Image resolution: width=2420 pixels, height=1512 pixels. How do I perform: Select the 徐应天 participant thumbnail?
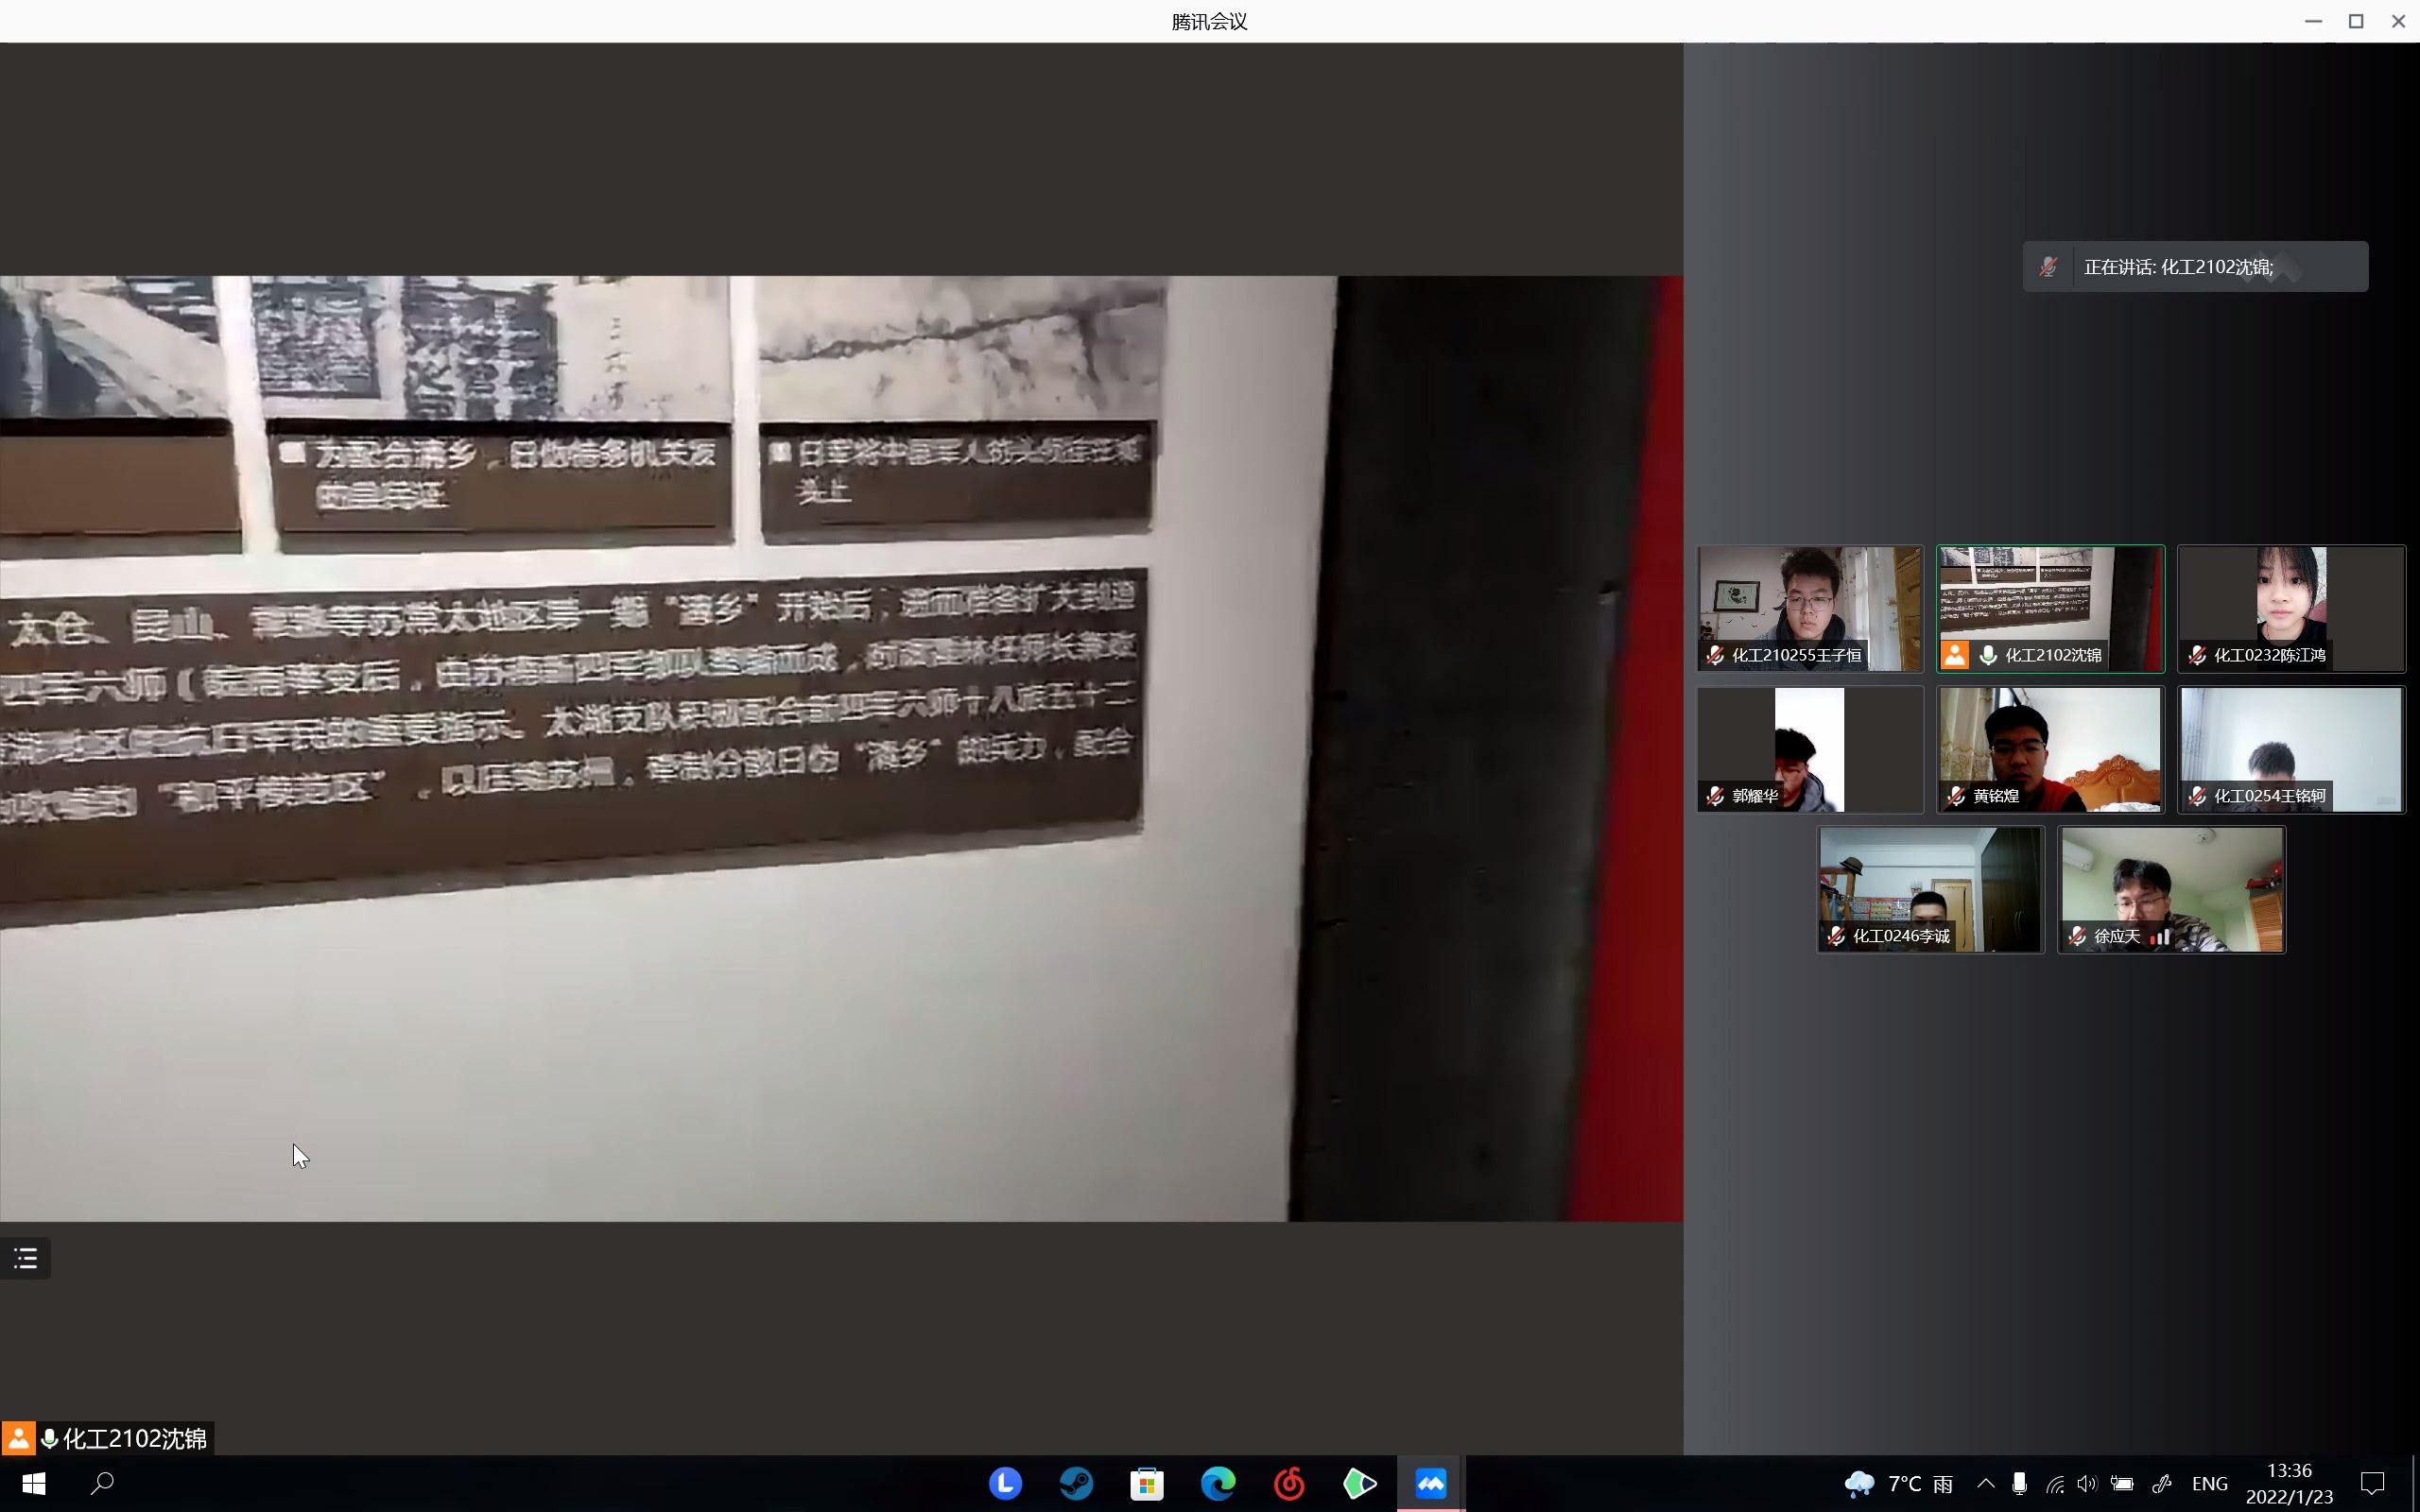click(2172, 889)
